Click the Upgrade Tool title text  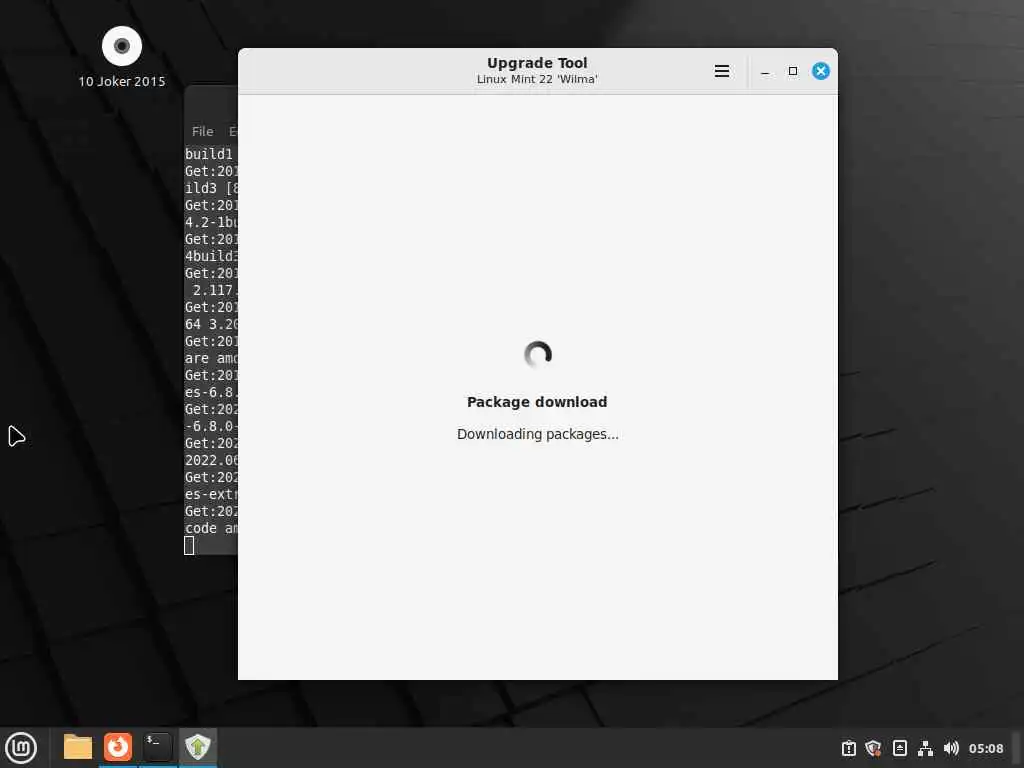pyautogui.click(x=537, y=63)
